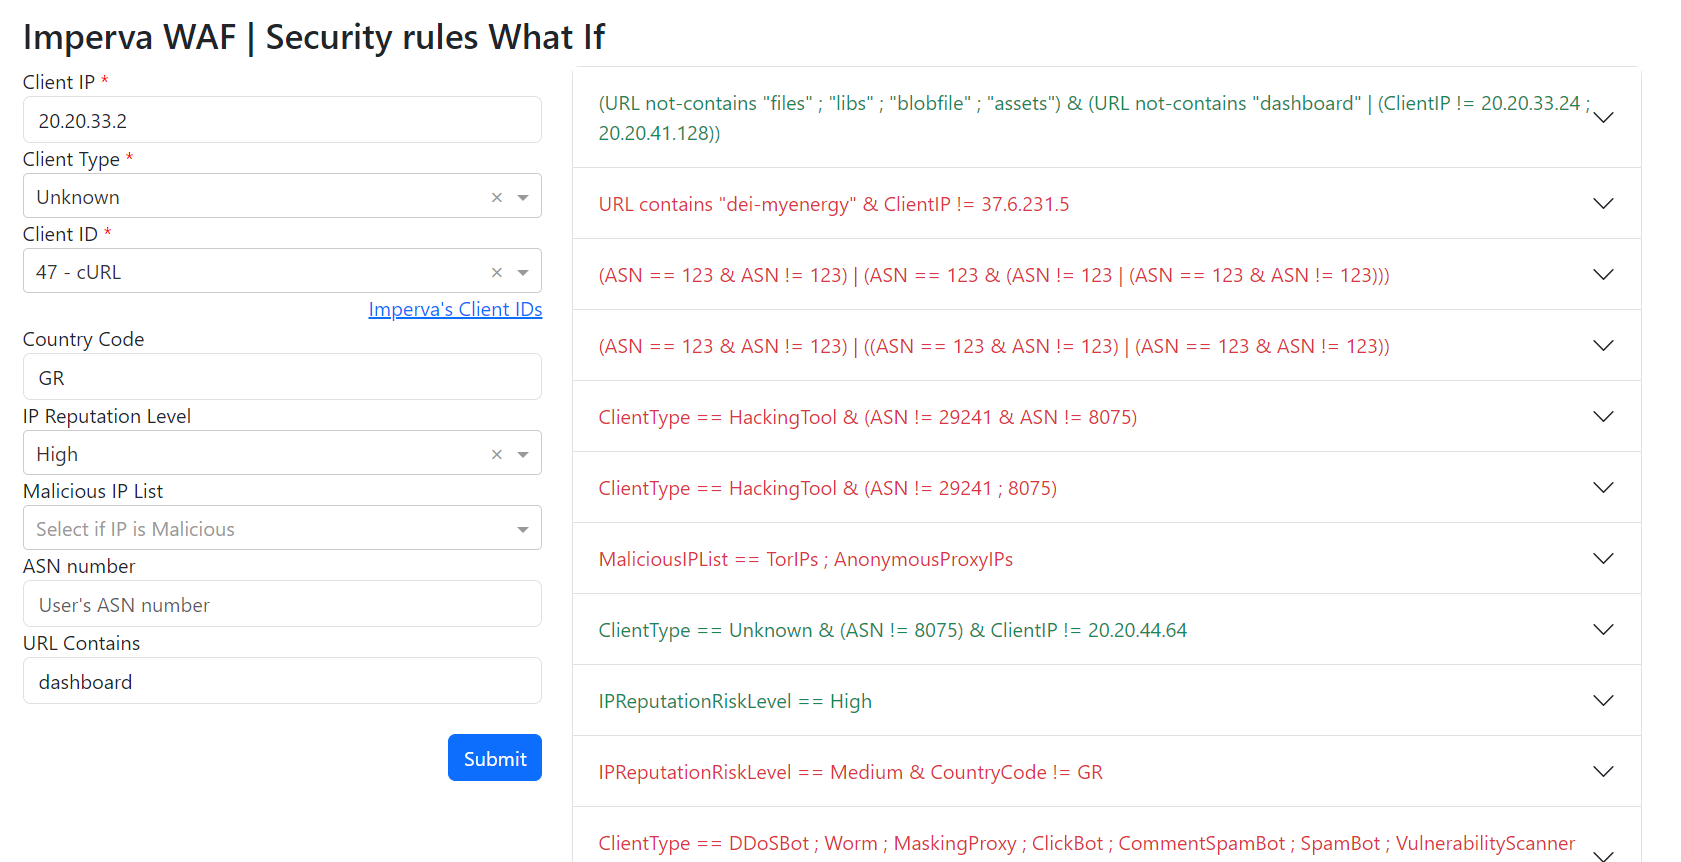Submit the what-if form
The height and width of the screenshot is (862, 1681).
click(x=495, y=758)
